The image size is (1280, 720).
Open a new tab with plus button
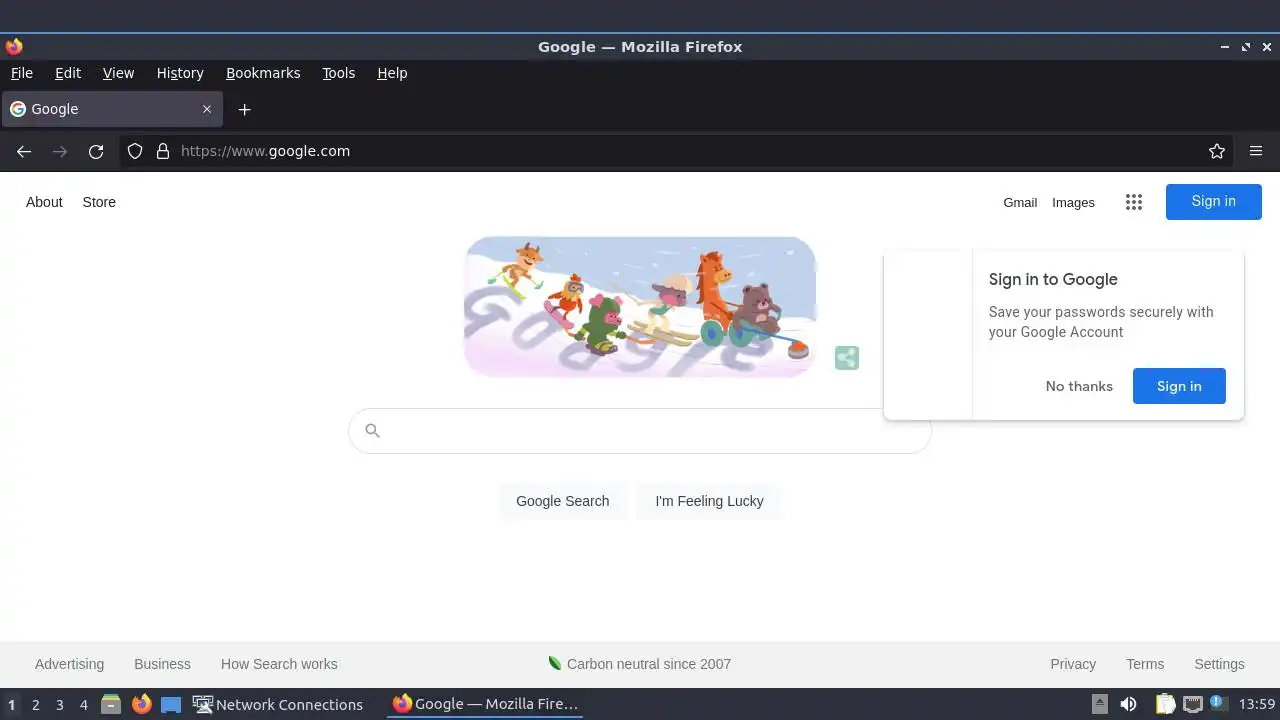[x=244, y=109]
